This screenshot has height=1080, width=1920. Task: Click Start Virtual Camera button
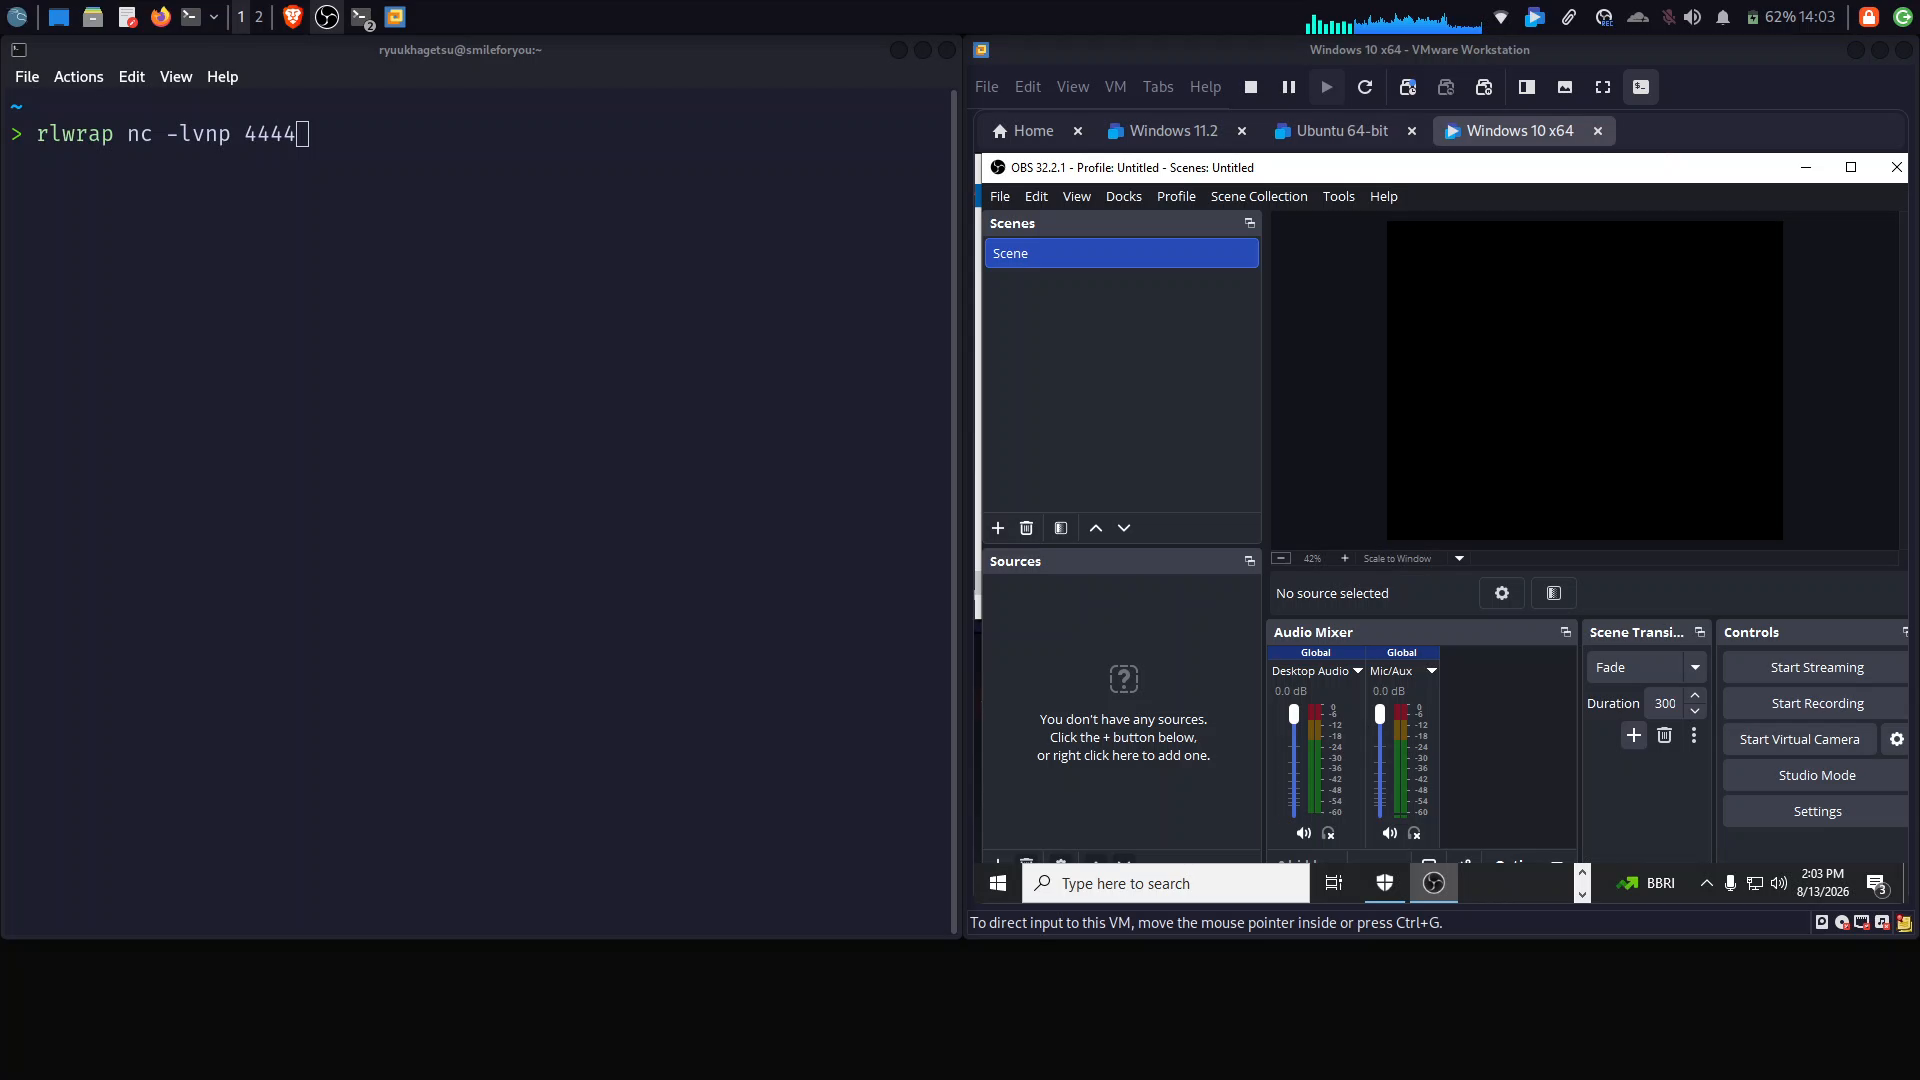pos(1799,739)
